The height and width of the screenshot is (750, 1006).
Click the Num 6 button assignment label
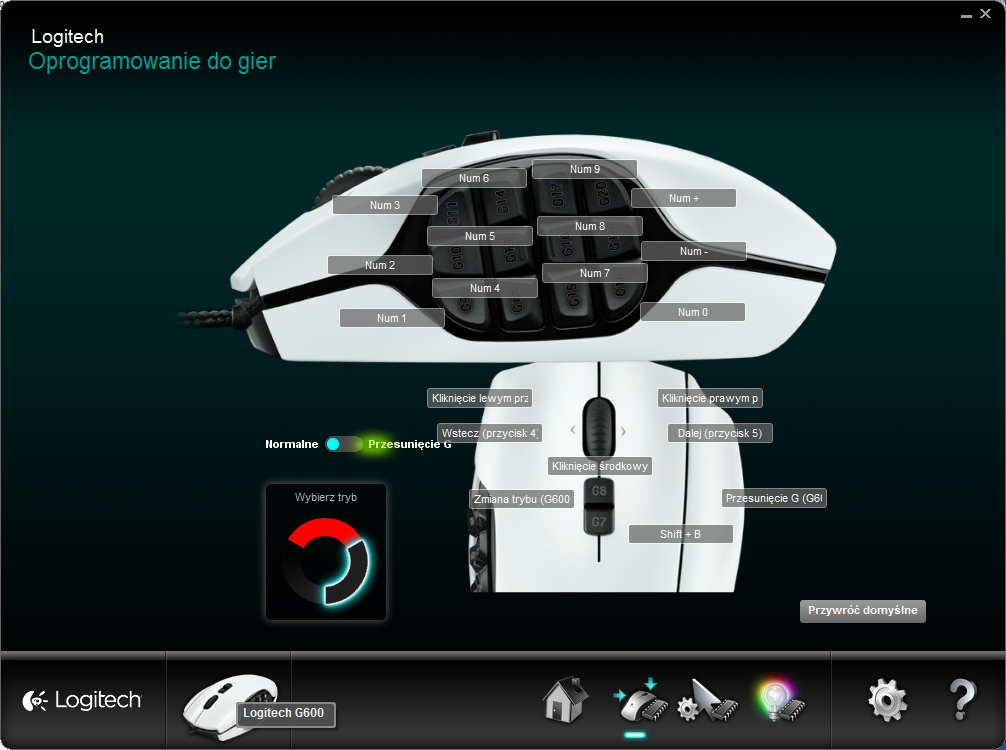tap(474, 178)
